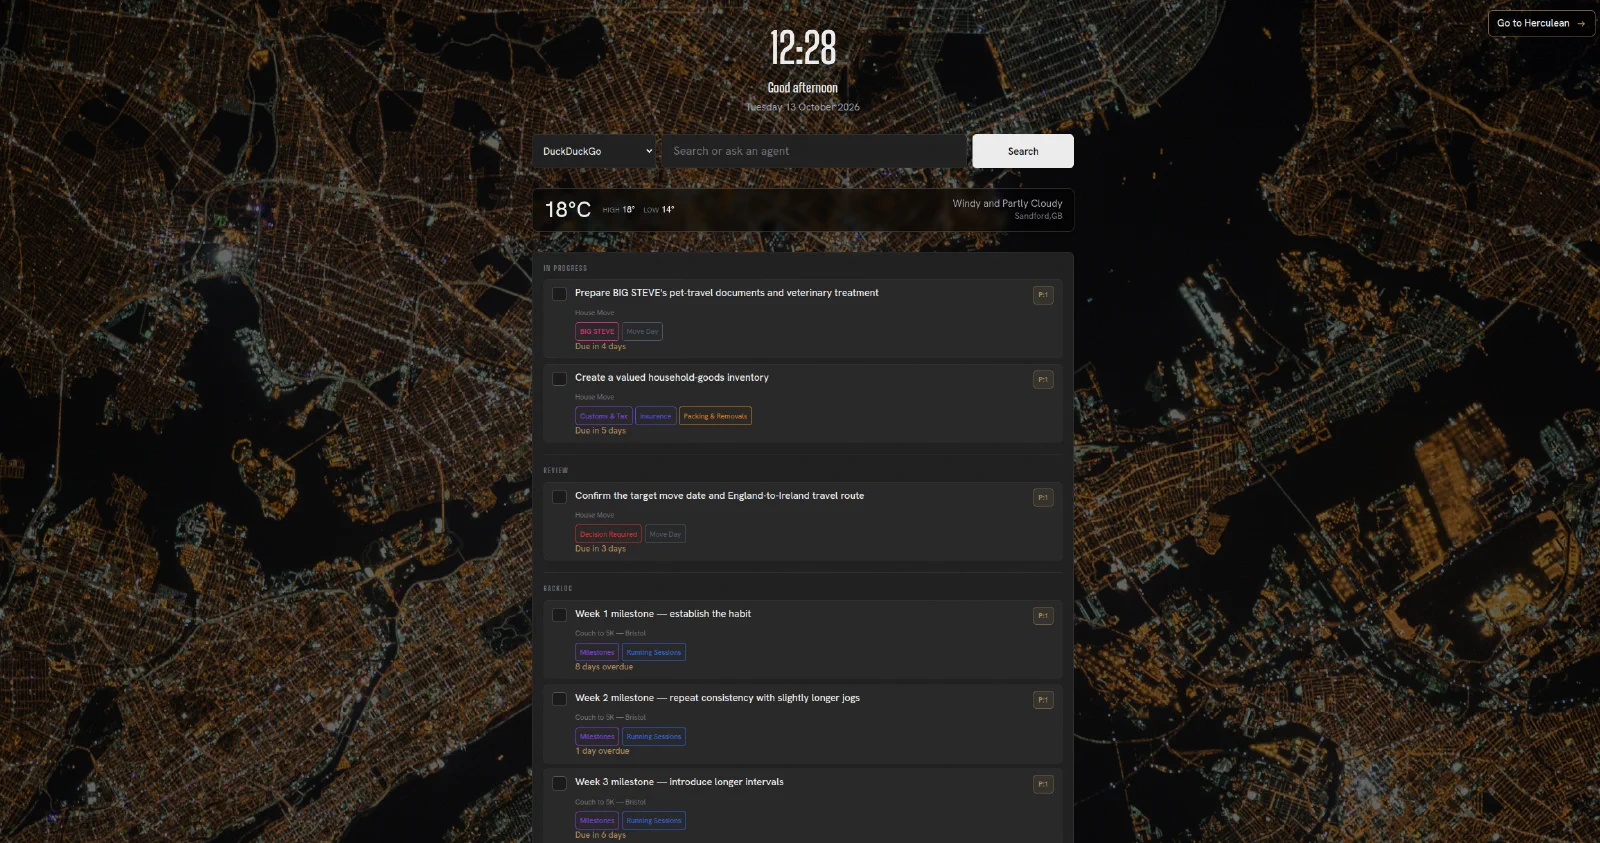Check off the Prepare BIG STEVE's pet-travel documents task

(560, 294)
